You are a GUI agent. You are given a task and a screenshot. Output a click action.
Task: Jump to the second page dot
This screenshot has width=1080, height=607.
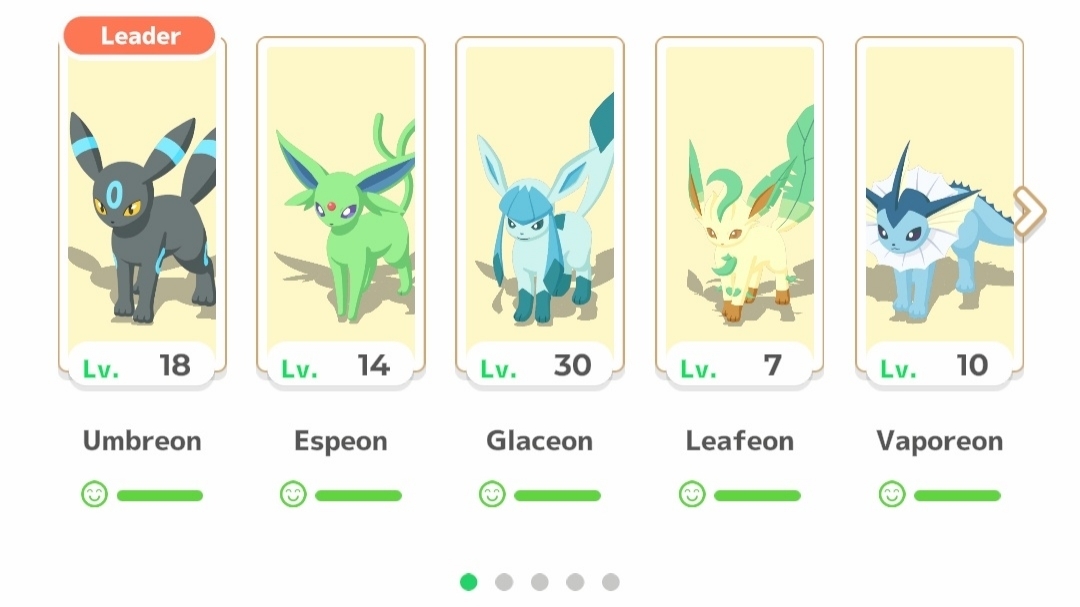(x=504, y=582)
